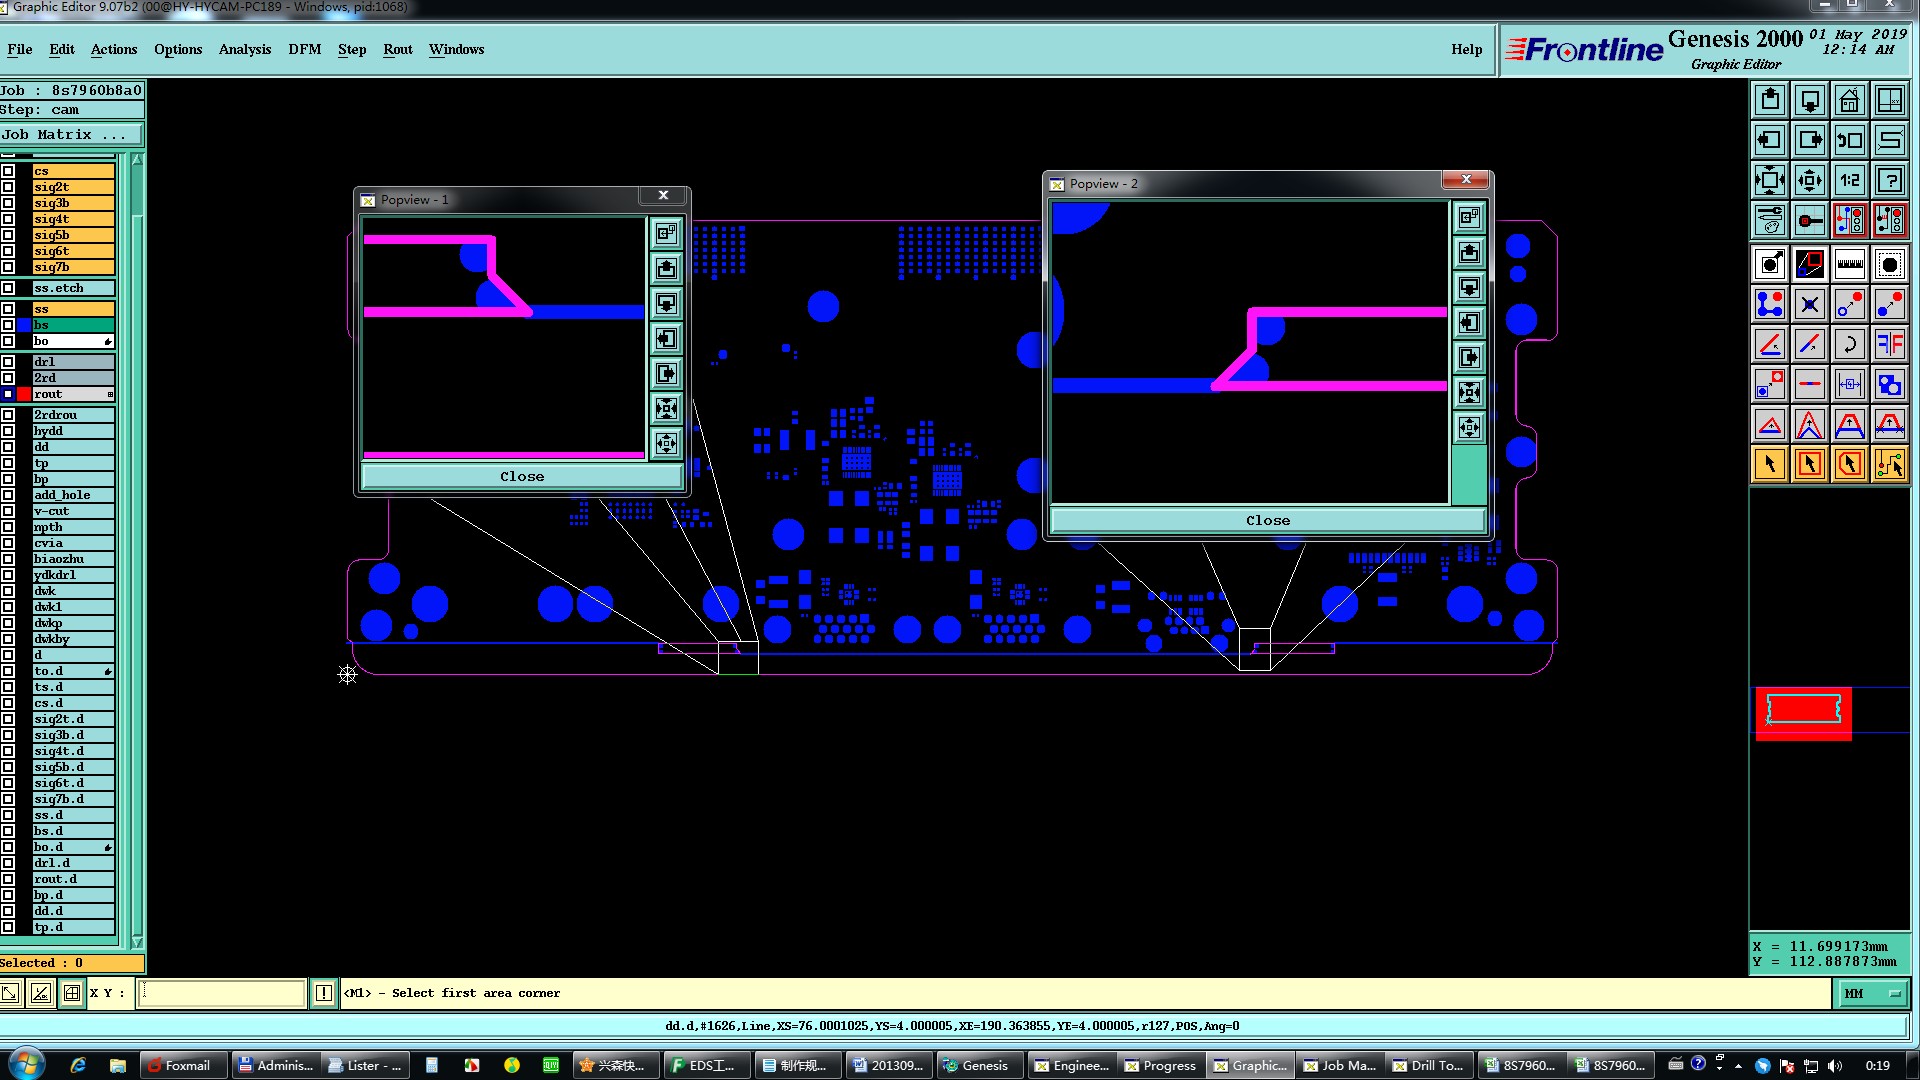
Task: Click the question mark help icon
Action: tap(1890, 180)
